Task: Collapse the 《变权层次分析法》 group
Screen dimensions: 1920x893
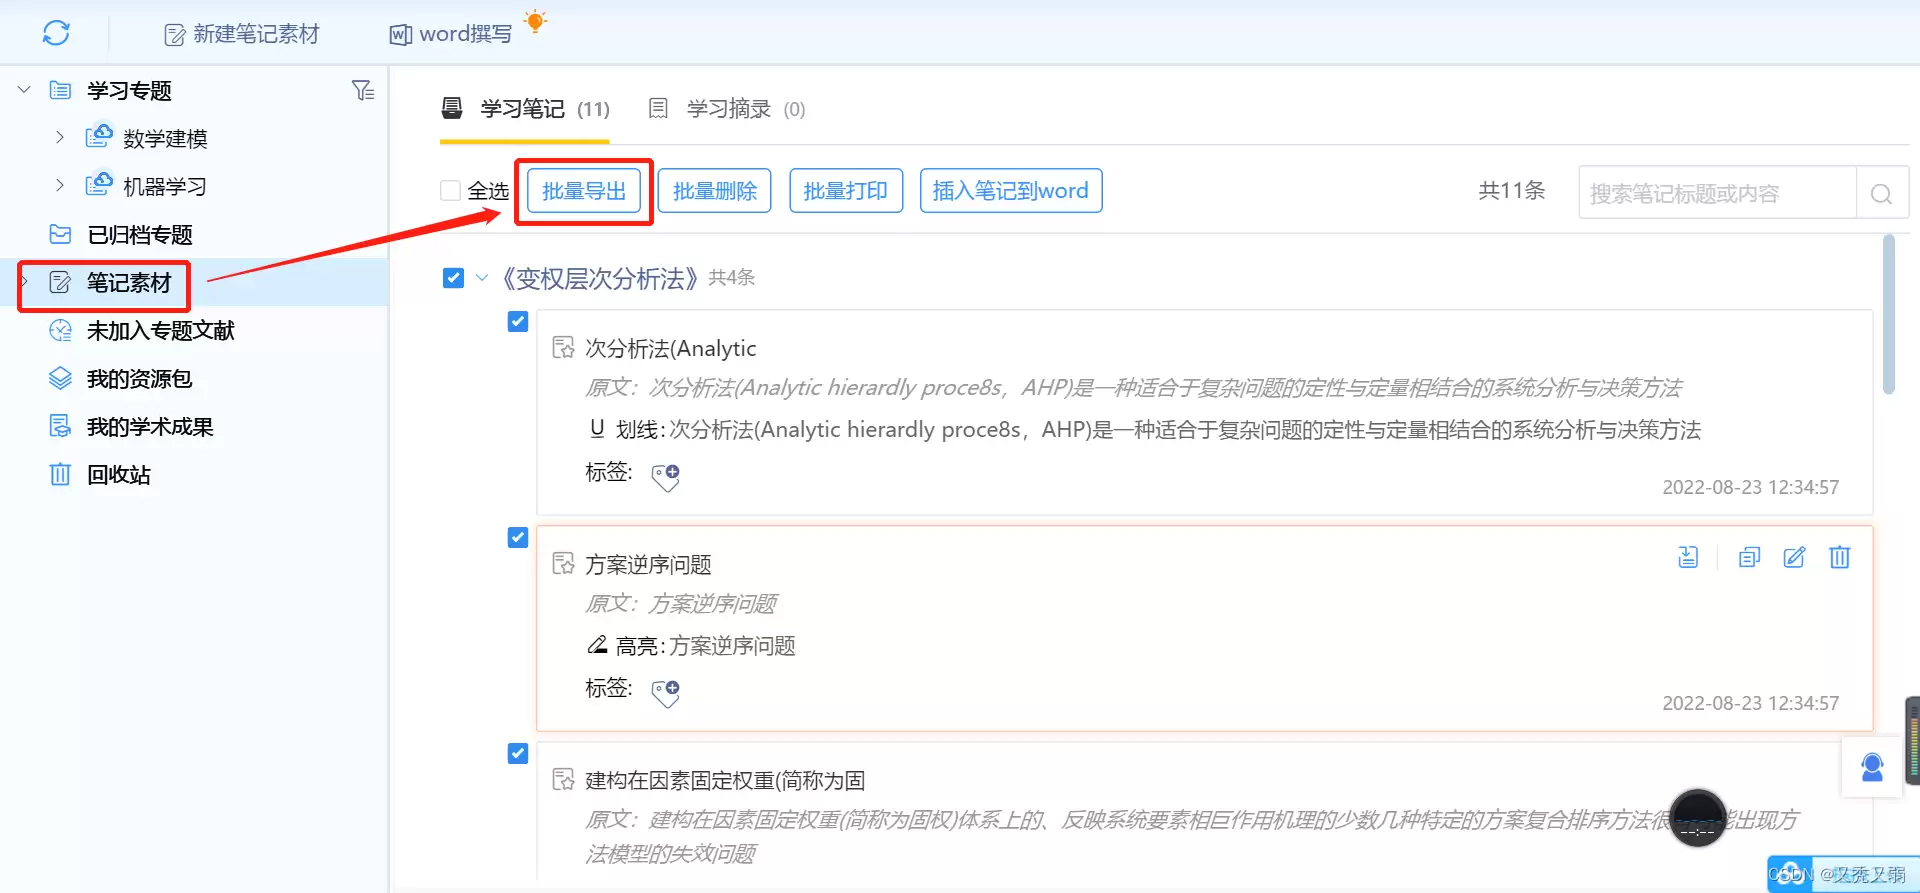Action: (482, 277)
